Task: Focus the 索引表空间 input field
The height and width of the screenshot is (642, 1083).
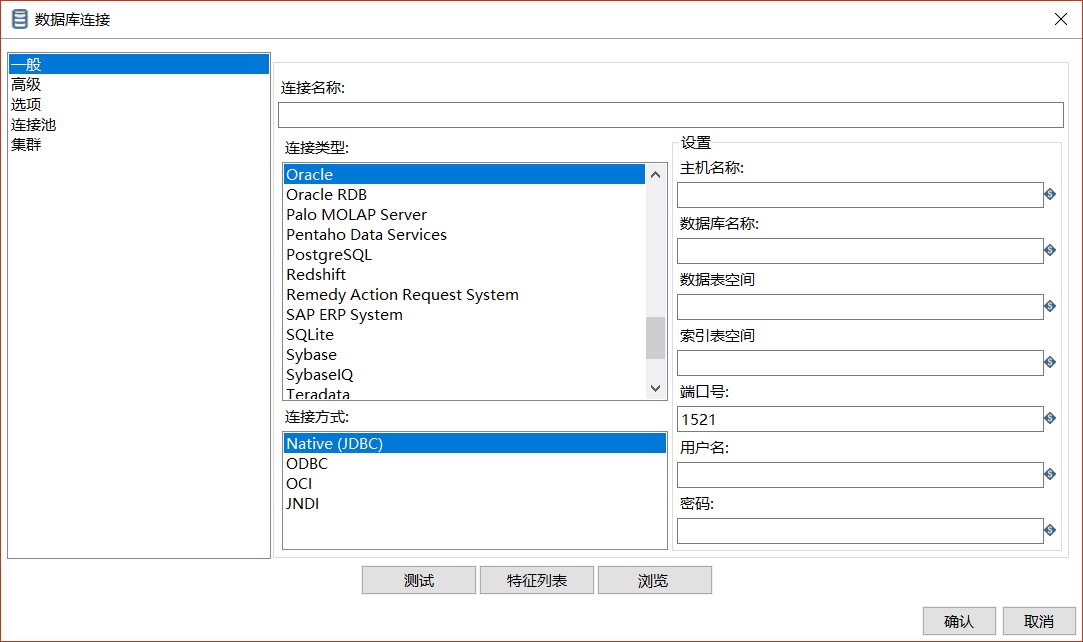Action: coord(860,362)
